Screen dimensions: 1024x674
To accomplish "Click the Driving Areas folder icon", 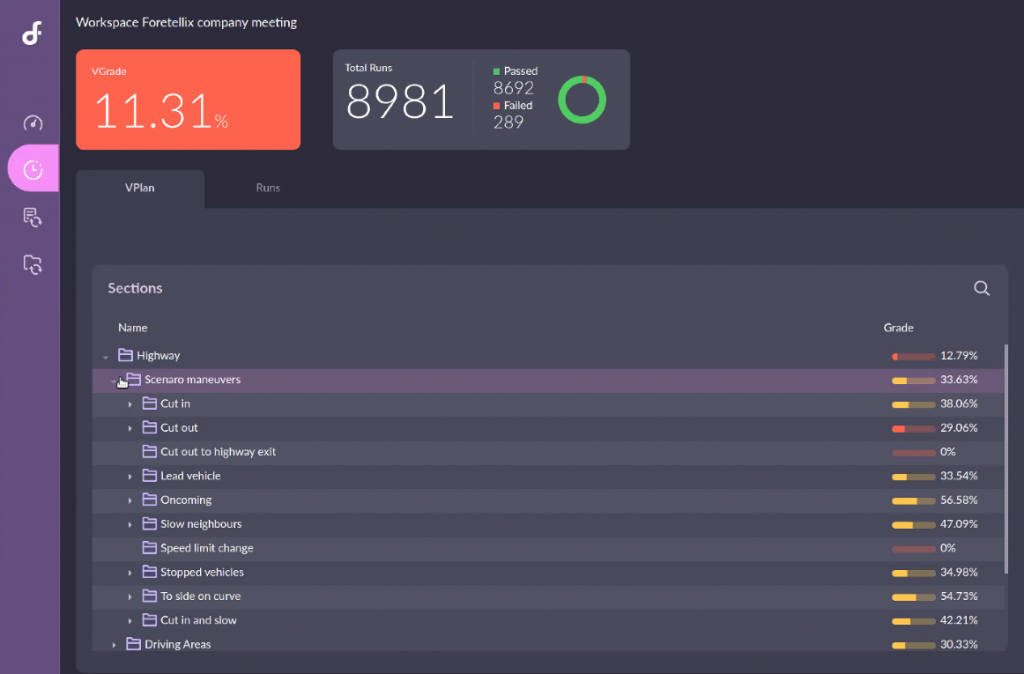I will coord(133,644).
